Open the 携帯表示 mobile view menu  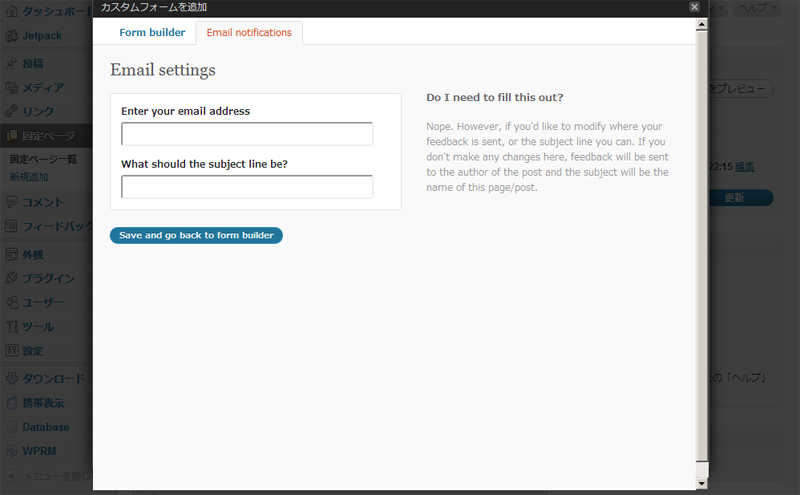pyautogui.click(x=43, y=403)
